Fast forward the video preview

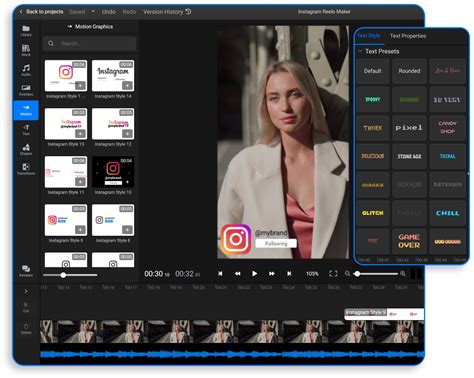(x=272, y=274)
